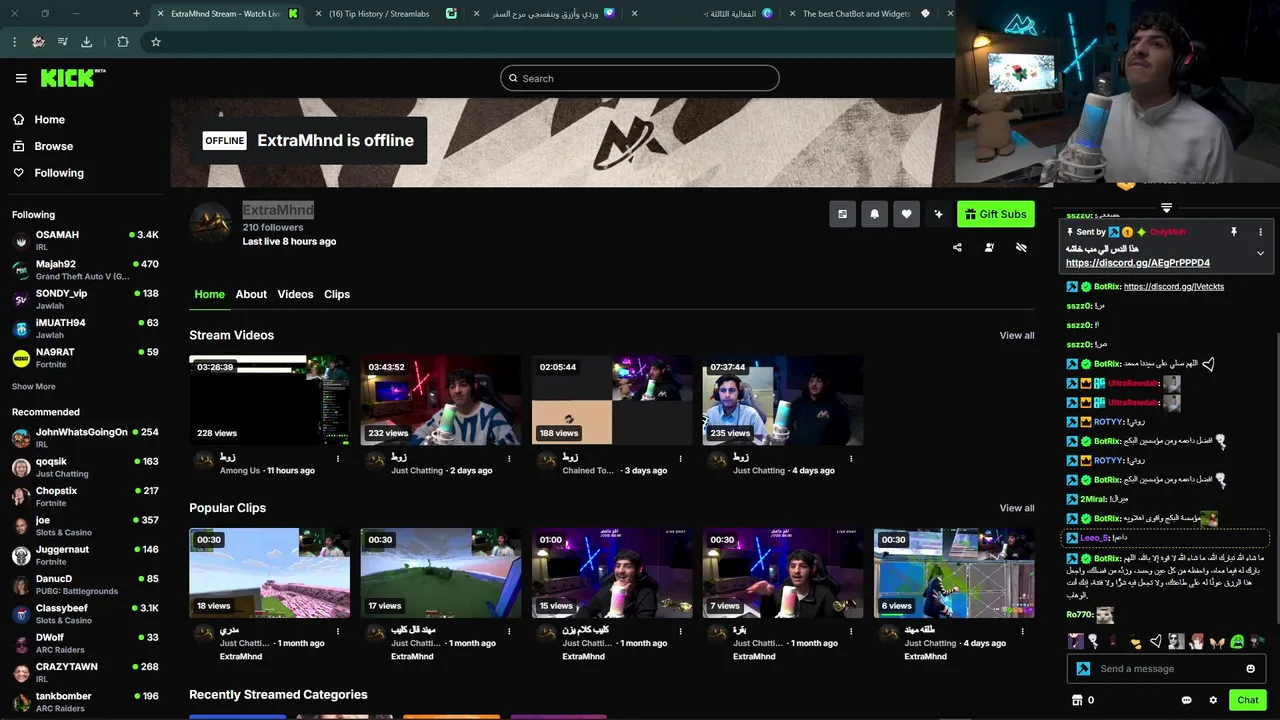Open the browser three-dot menu

point(14,42)
